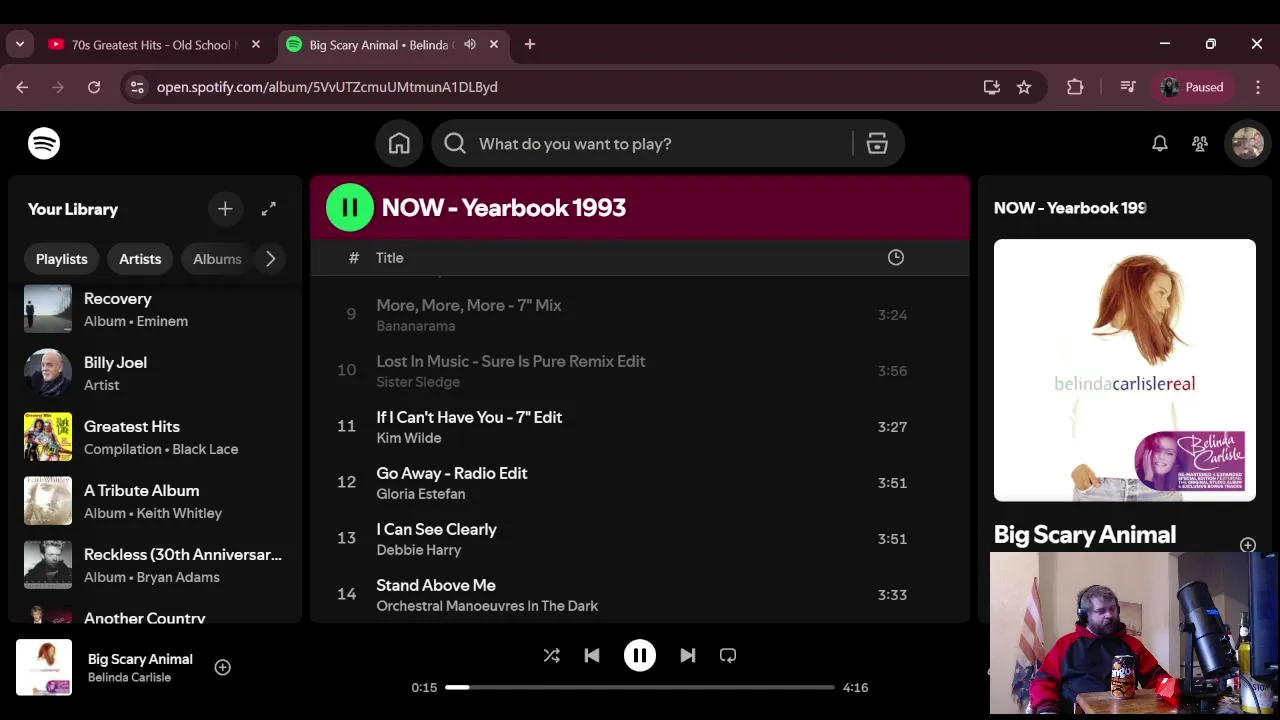Open the tab search dropdown
The width and height of the screenshot is (1280, 720).
(x=19, y=45)
